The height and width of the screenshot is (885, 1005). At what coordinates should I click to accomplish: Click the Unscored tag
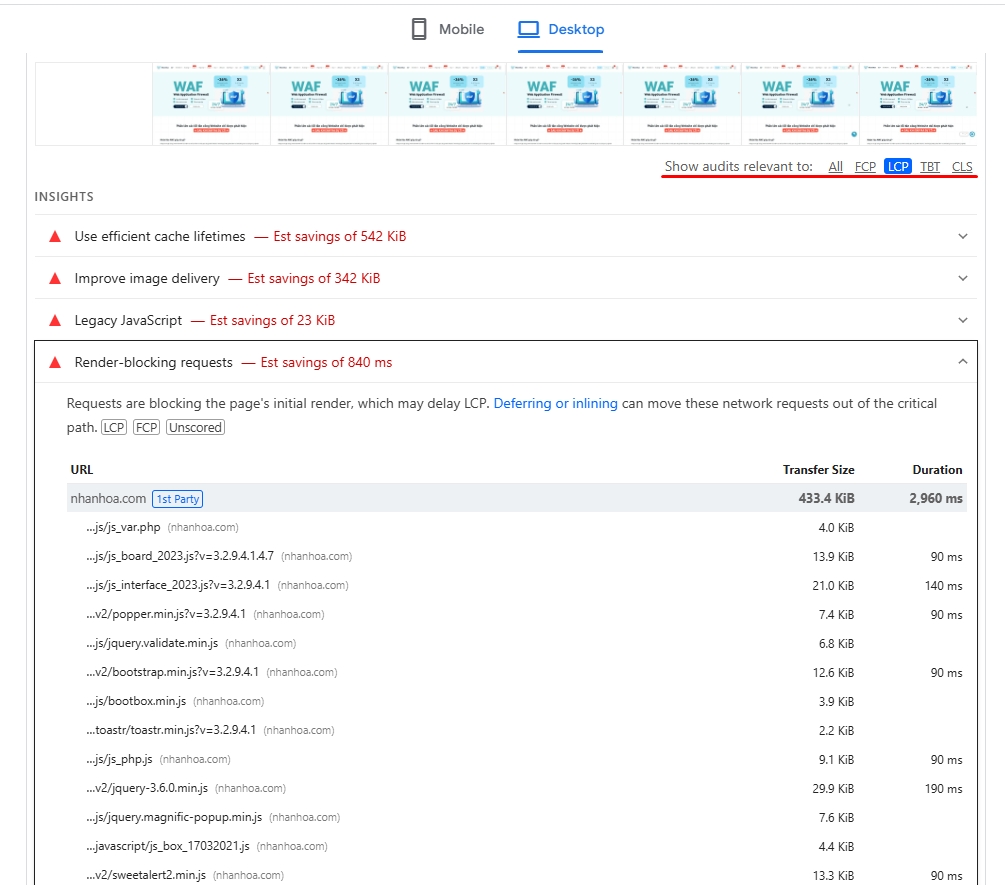pos(195,427)
